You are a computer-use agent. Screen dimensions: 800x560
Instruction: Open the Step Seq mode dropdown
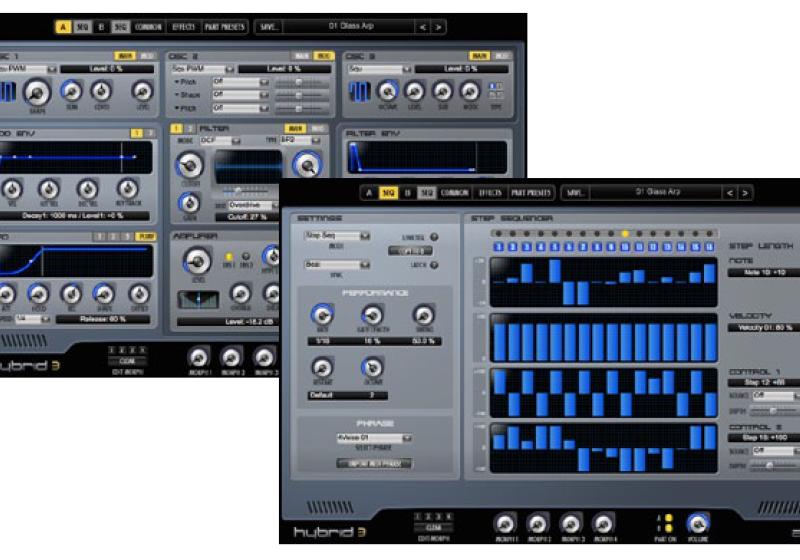coord(337,236)
